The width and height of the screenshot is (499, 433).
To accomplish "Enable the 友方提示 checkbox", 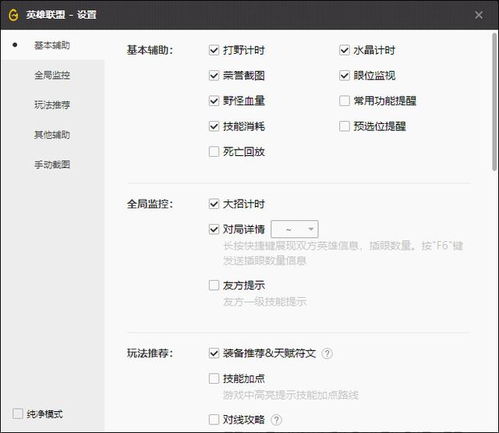I will [x=214, y=285].
